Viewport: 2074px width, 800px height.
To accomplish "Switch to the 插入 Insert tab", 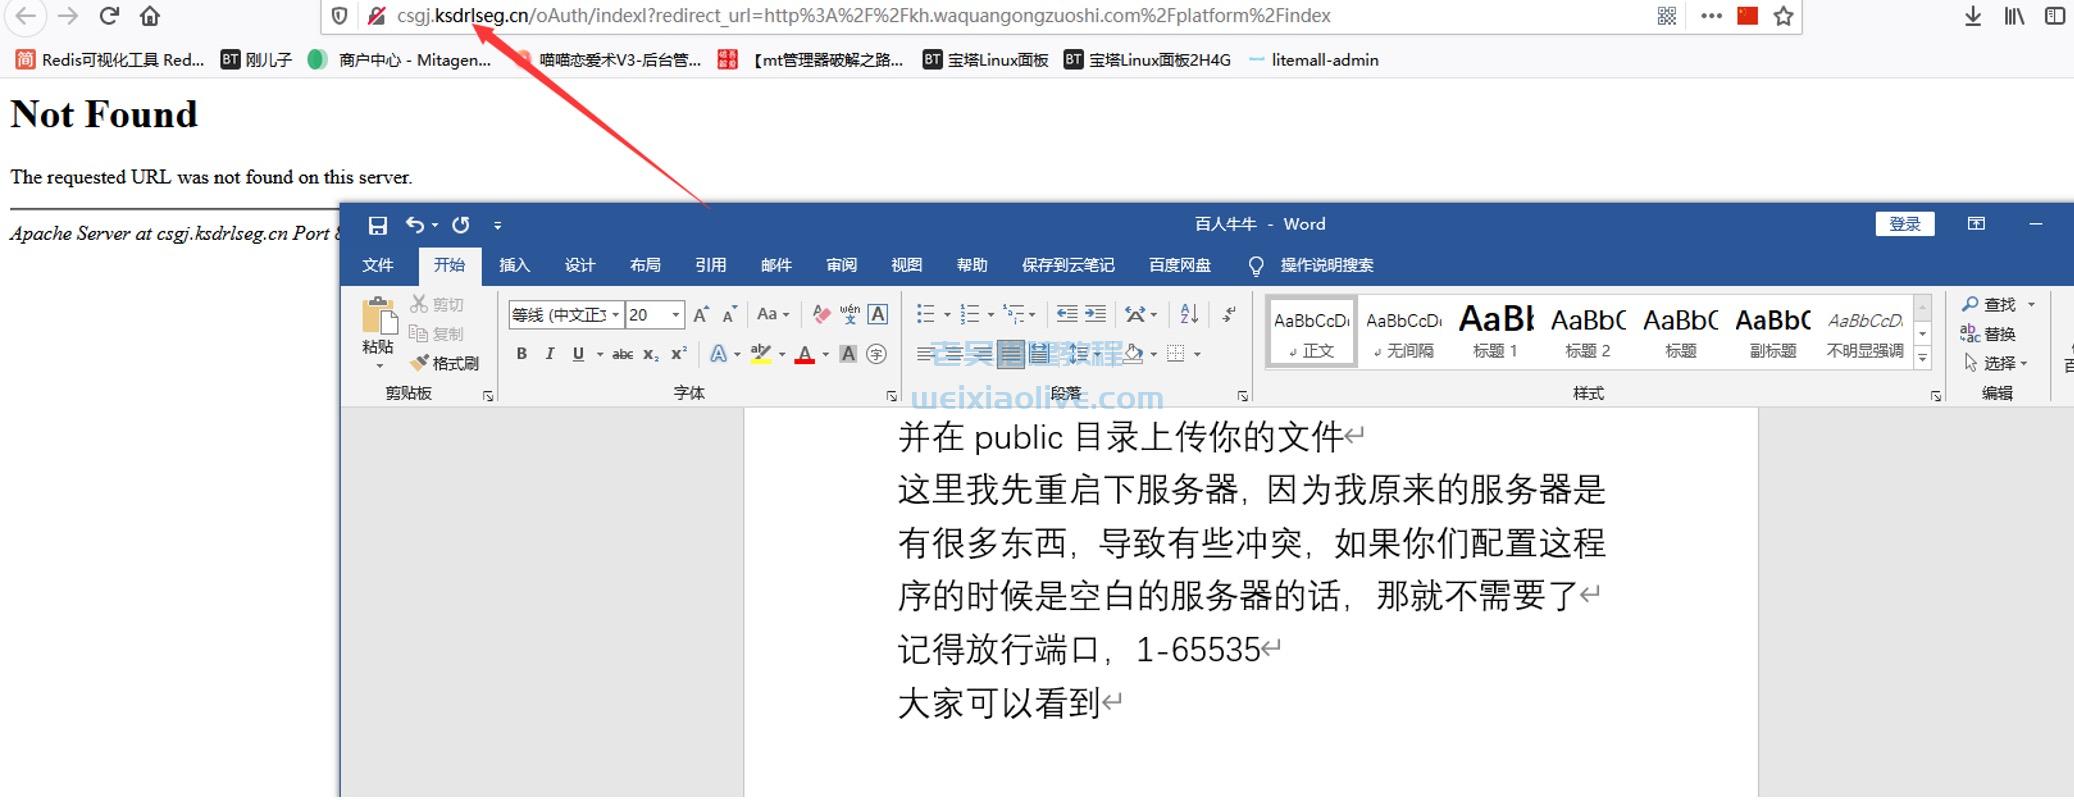I will (x=514, y=265).
